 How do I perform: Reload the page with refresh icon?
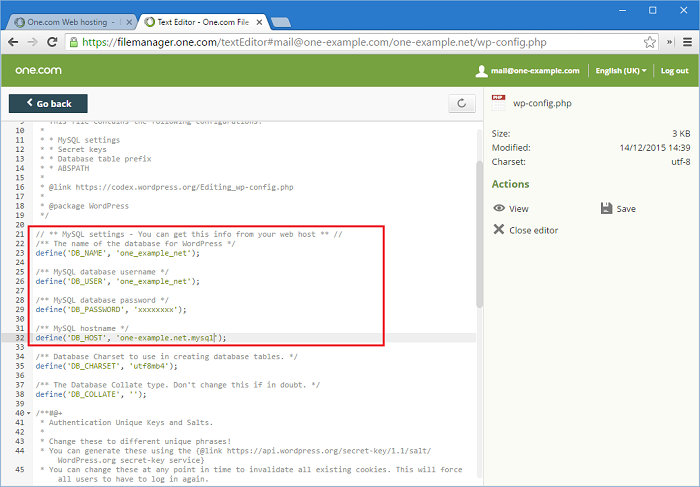[52, 42]
